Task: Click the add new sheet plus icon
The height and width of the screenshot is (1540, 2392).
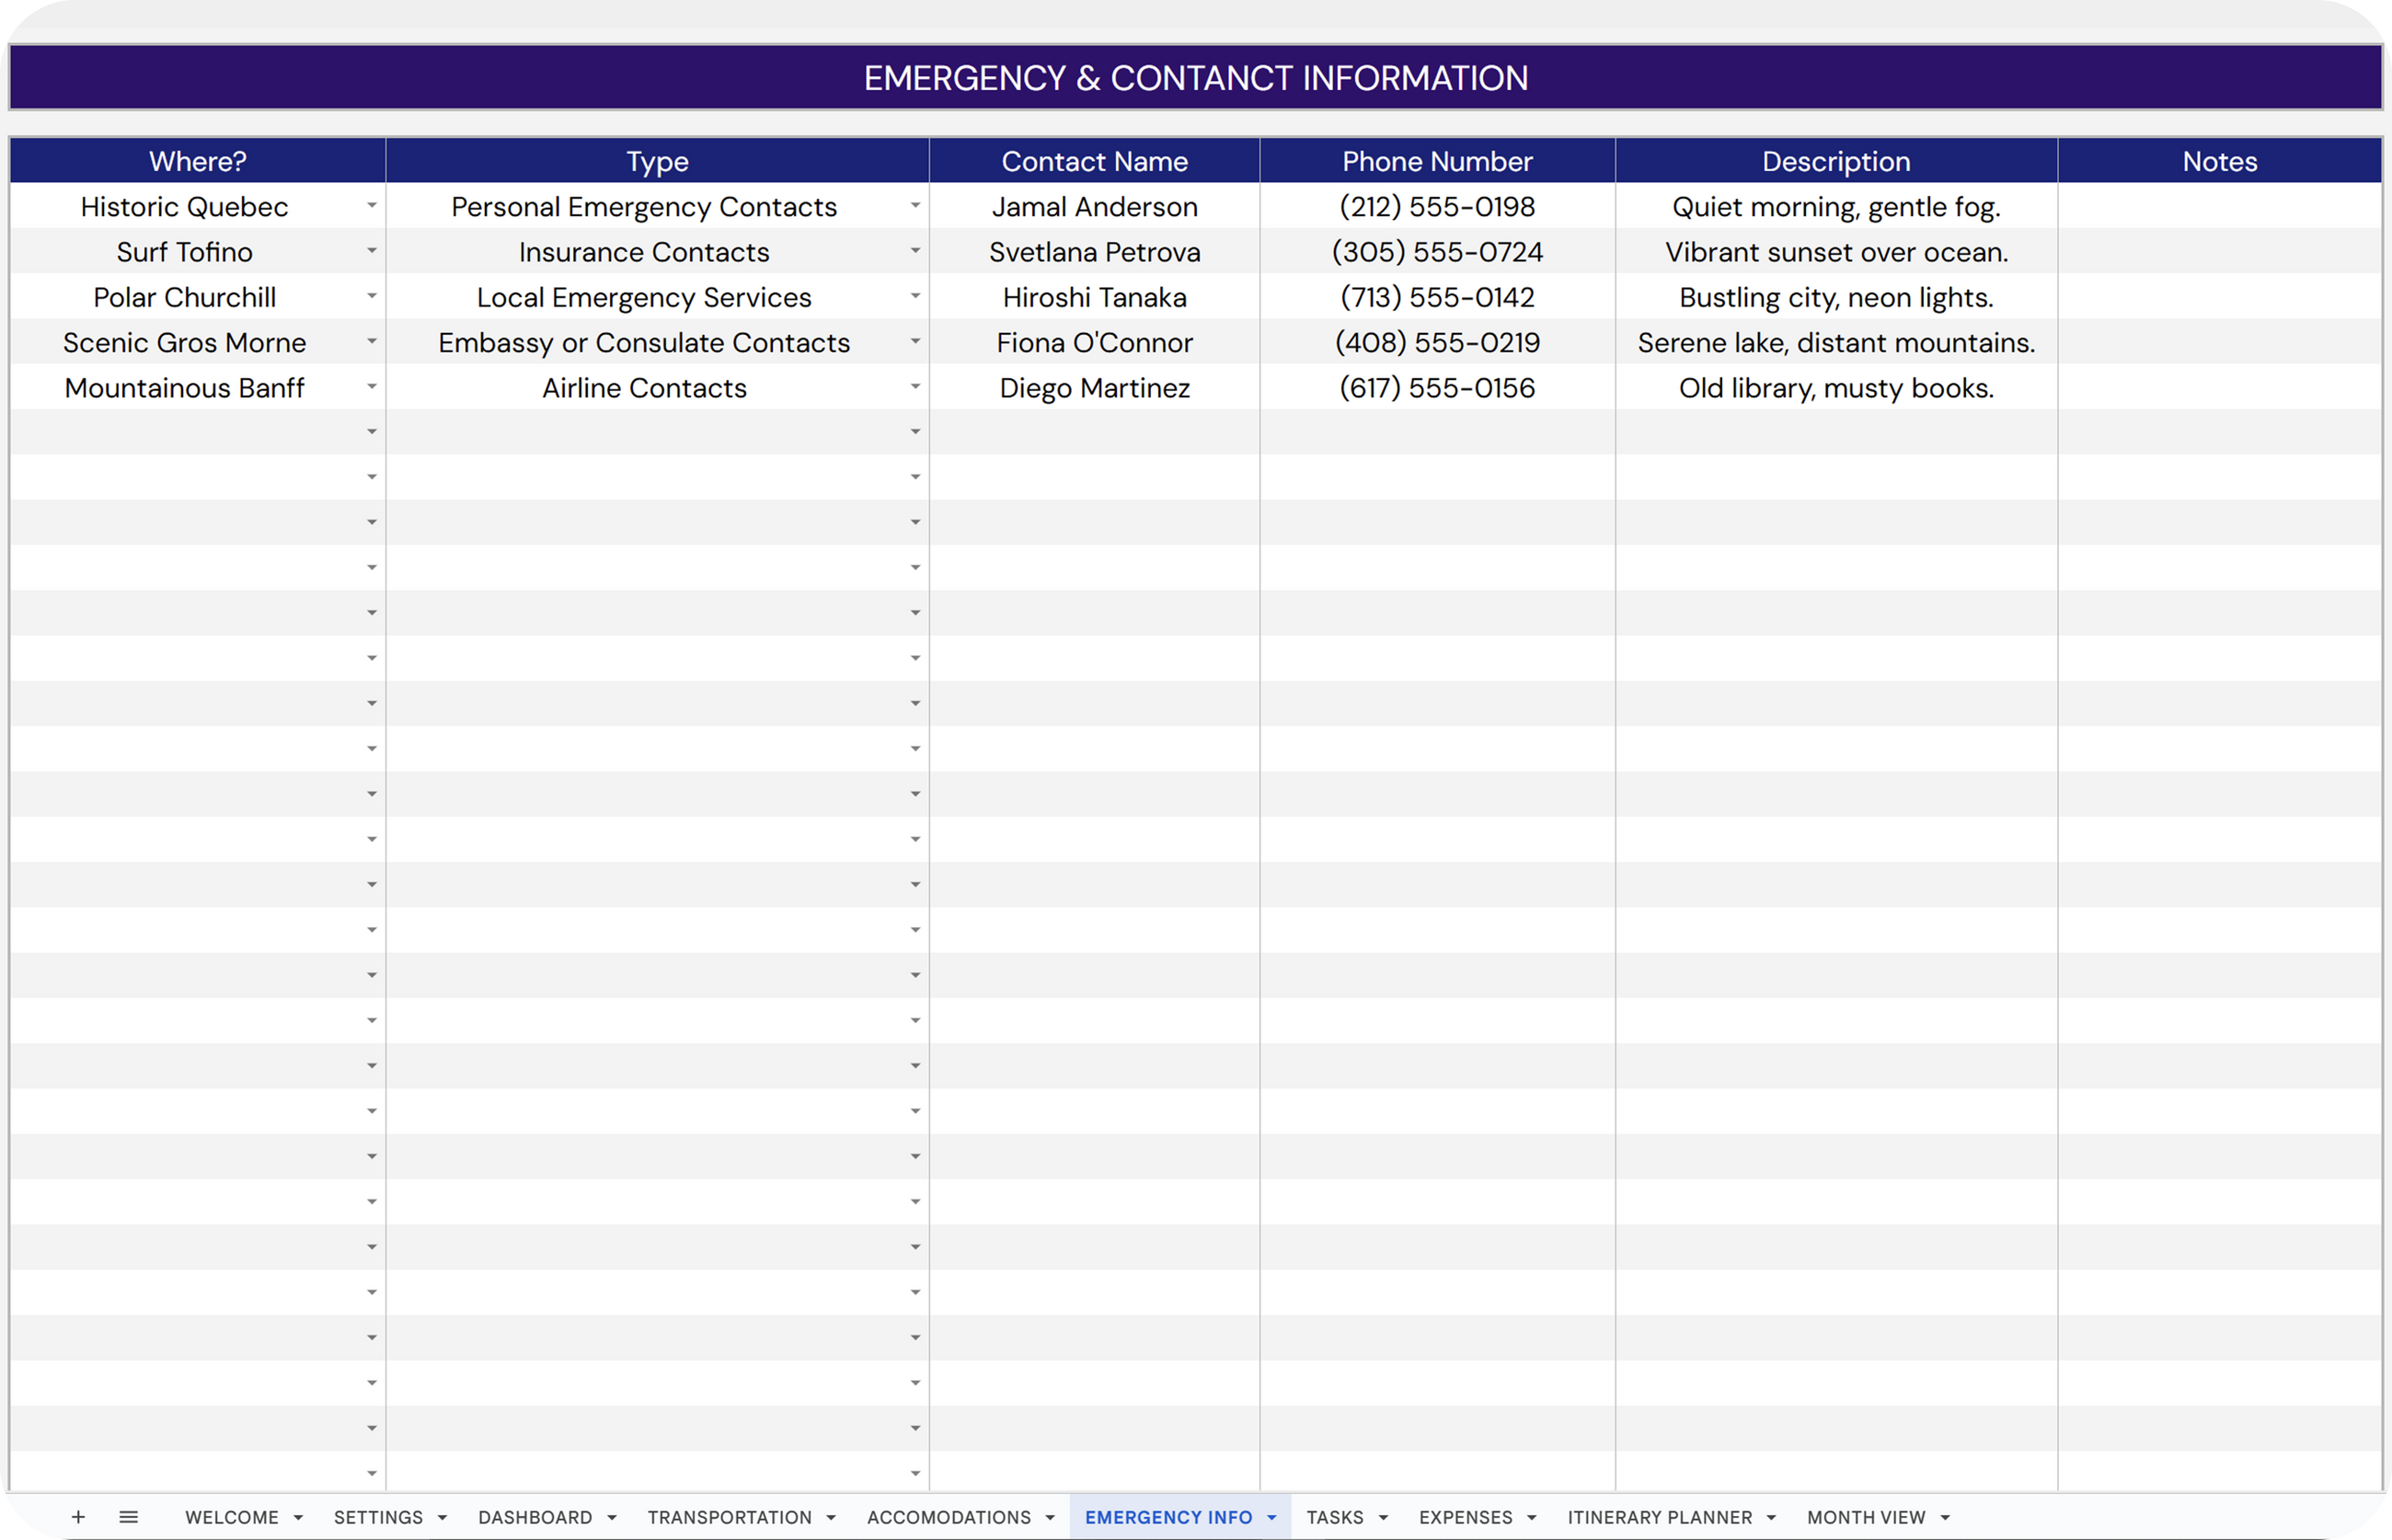Action: [x=78, y=1517]
